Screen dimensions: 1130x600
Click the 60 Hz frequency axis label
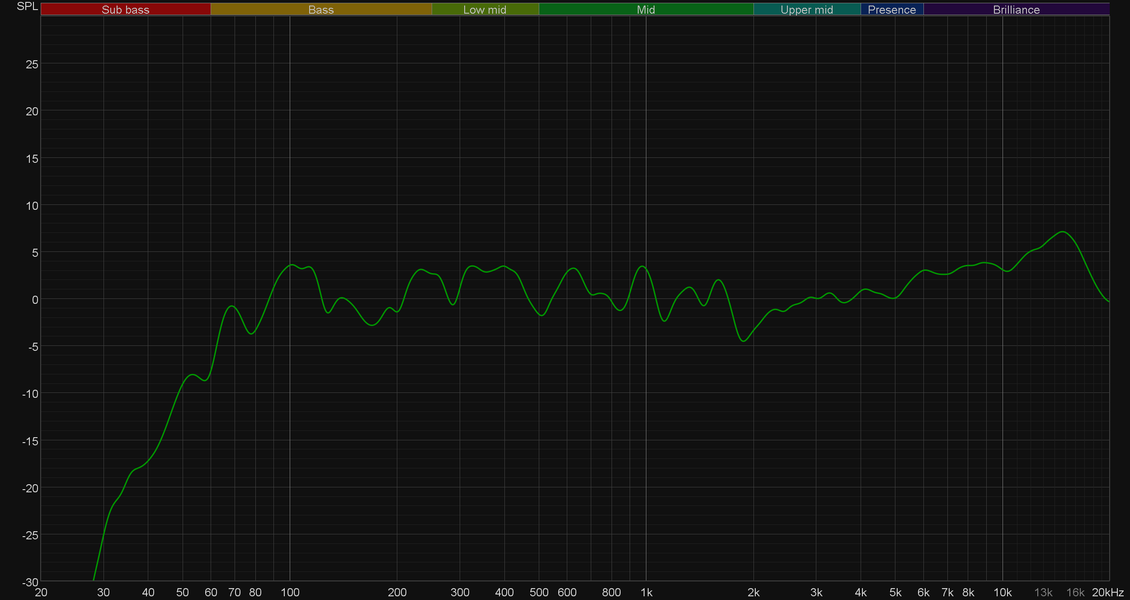point(211,593)
